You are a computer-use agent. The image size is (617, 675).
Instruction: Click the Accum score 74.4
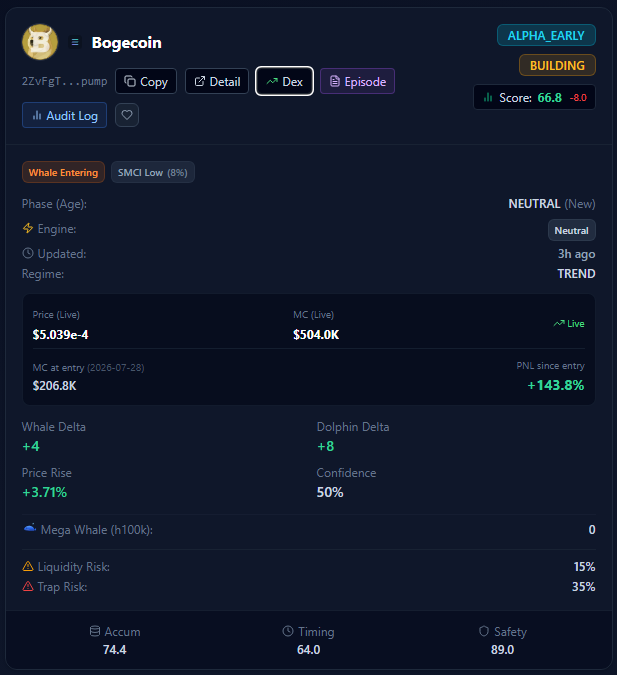pyautogui.click(x=115, y=650)
